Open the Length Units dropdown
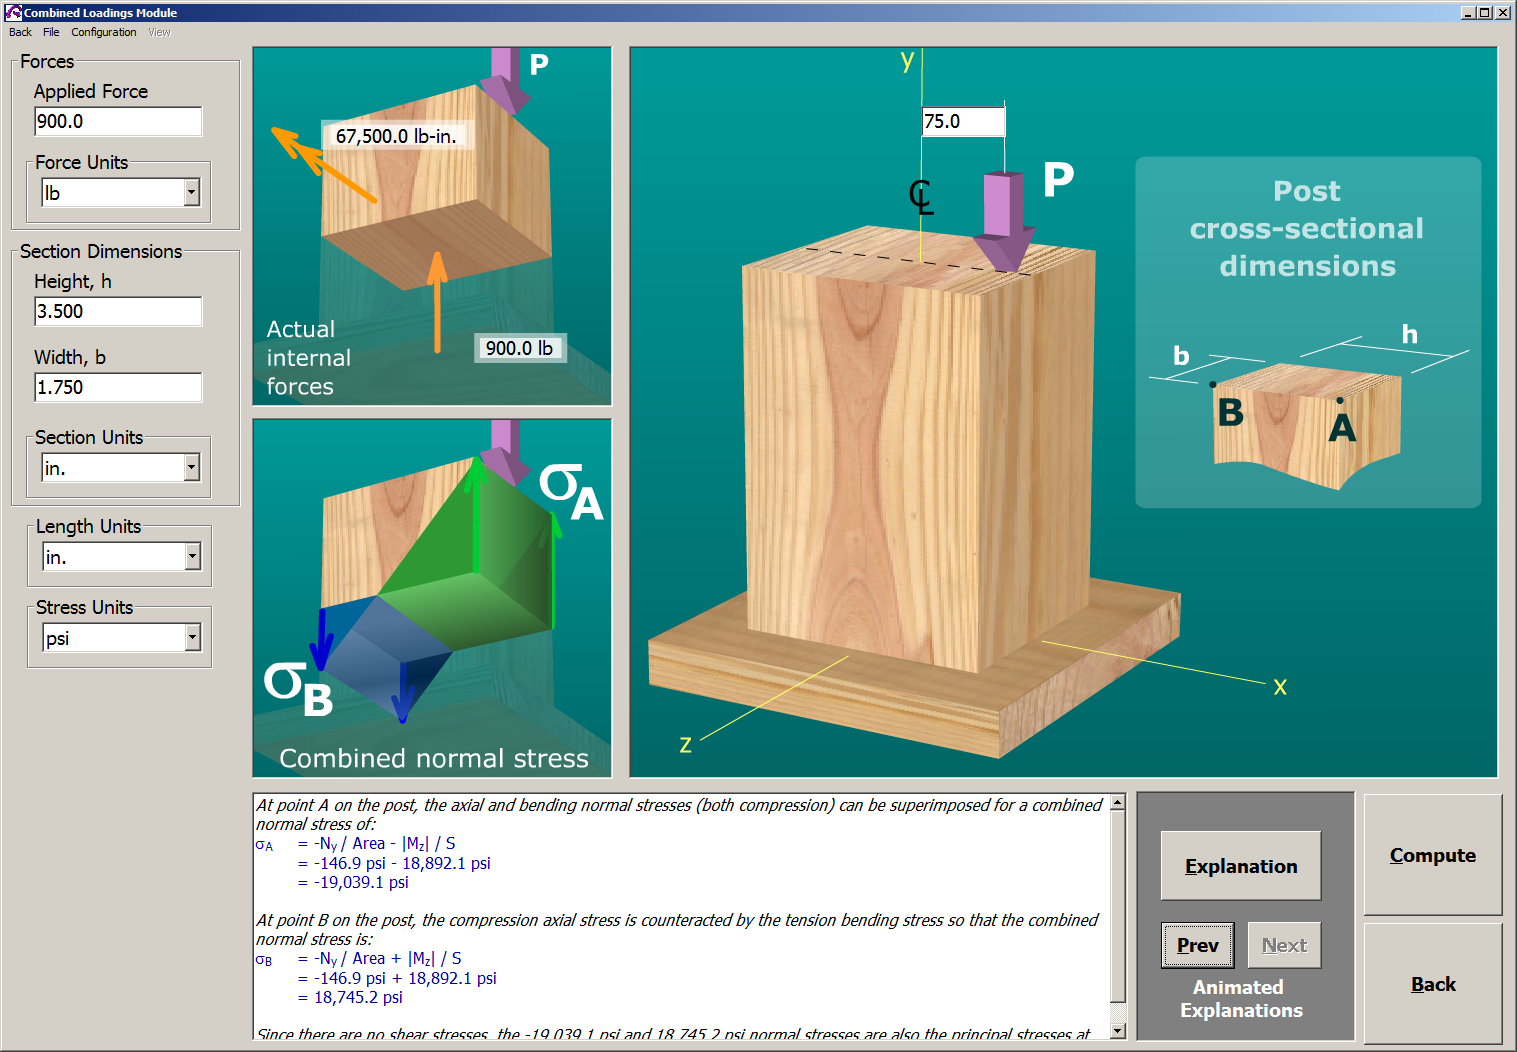Screen dimensions: 1517x1052 tap(193, 557)
